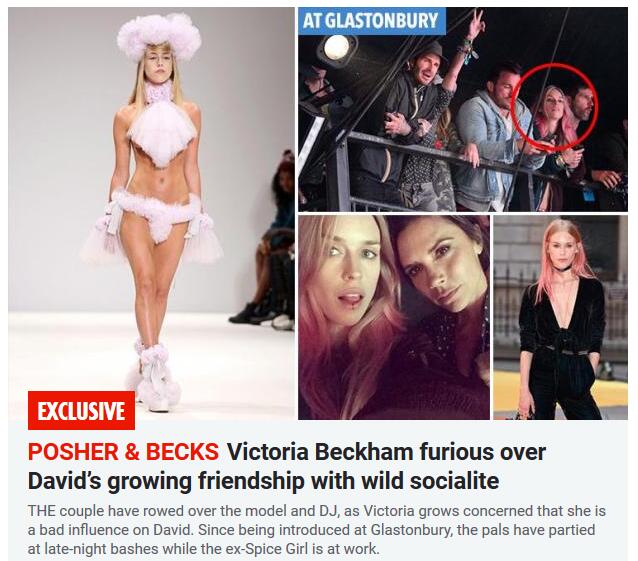Image resolution: width=638 pixels, height=561 pixels.
Task: Click the red POSHER & BECKS kicker
Action: pos(123,452)
